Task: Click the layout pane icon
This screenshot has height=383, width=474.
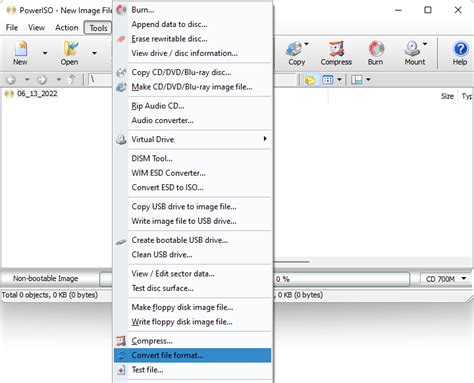Action: 357,80
